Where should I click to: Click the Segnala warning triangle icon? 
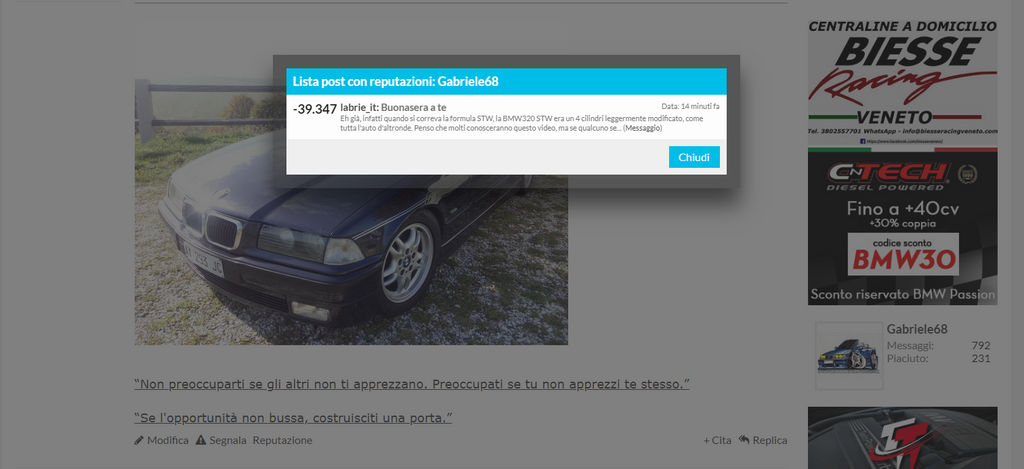[x=201, y=440]
